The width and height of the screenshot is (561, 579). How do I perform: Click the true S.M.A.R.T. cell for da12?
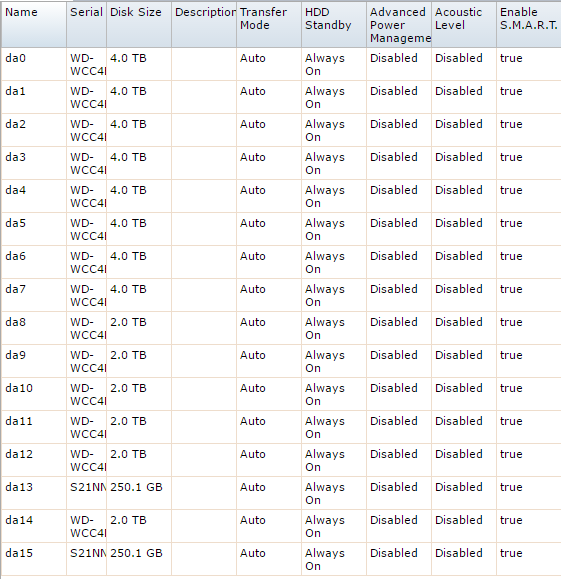511,454
